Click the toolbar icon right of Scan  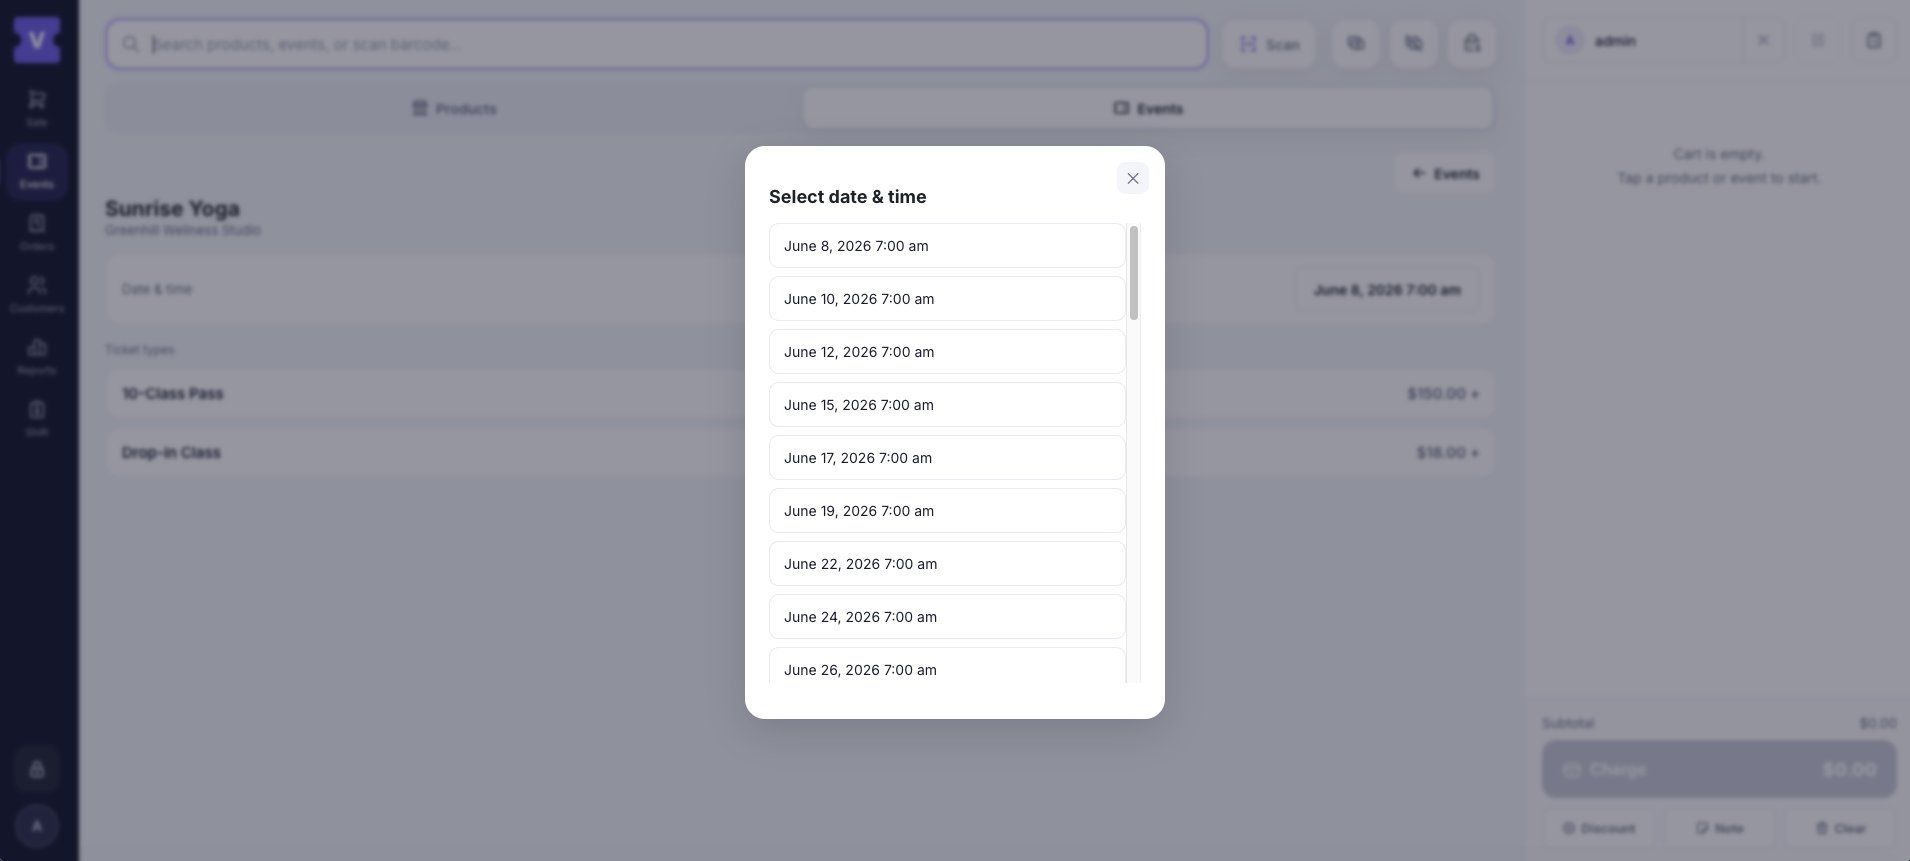pyautogui.click(x=1355, y=44)
